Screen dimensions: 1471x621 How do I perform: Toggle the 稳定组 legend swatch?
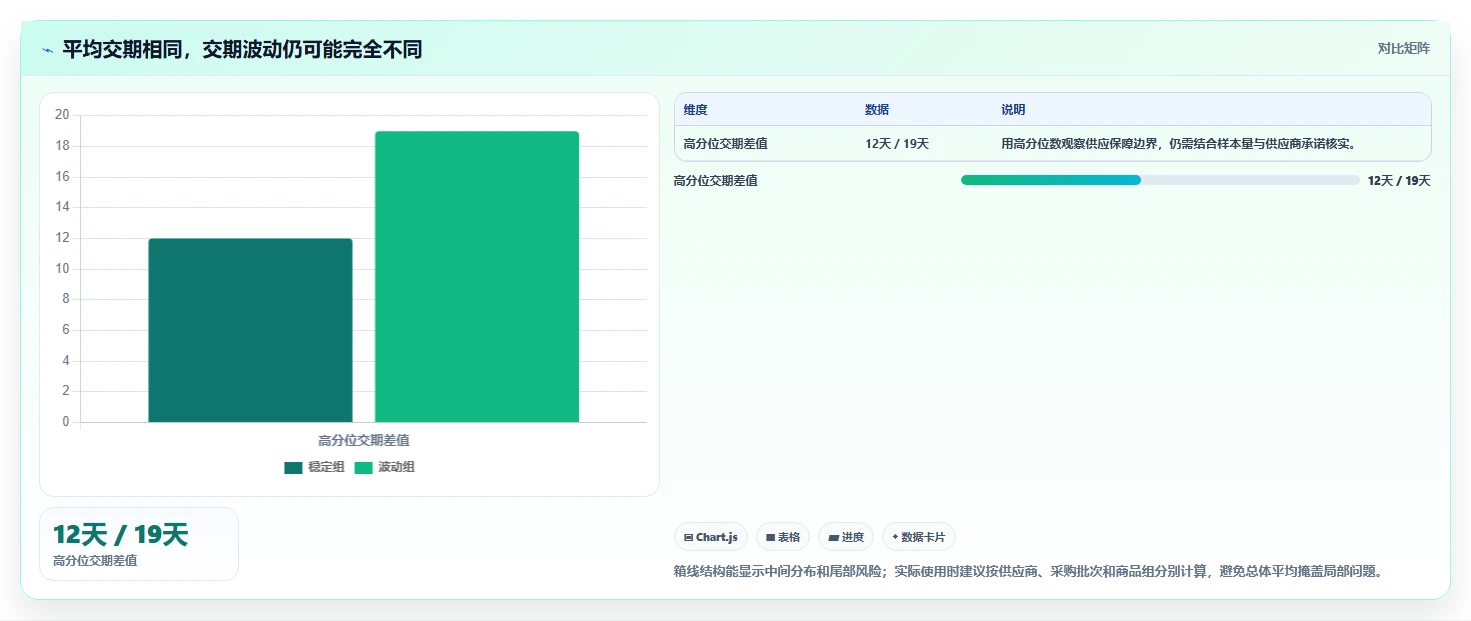293,468
